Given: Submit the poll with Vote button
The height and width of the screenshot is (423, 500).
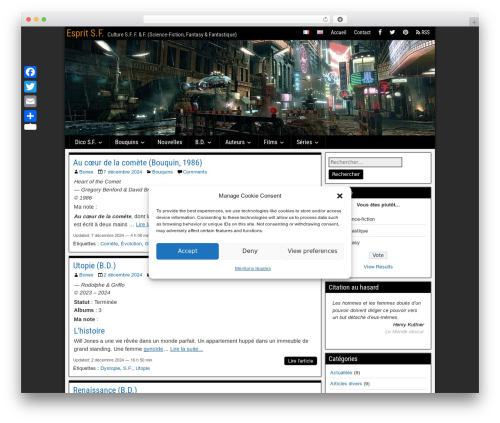Looking at the screenshot, I should (378, 255).
